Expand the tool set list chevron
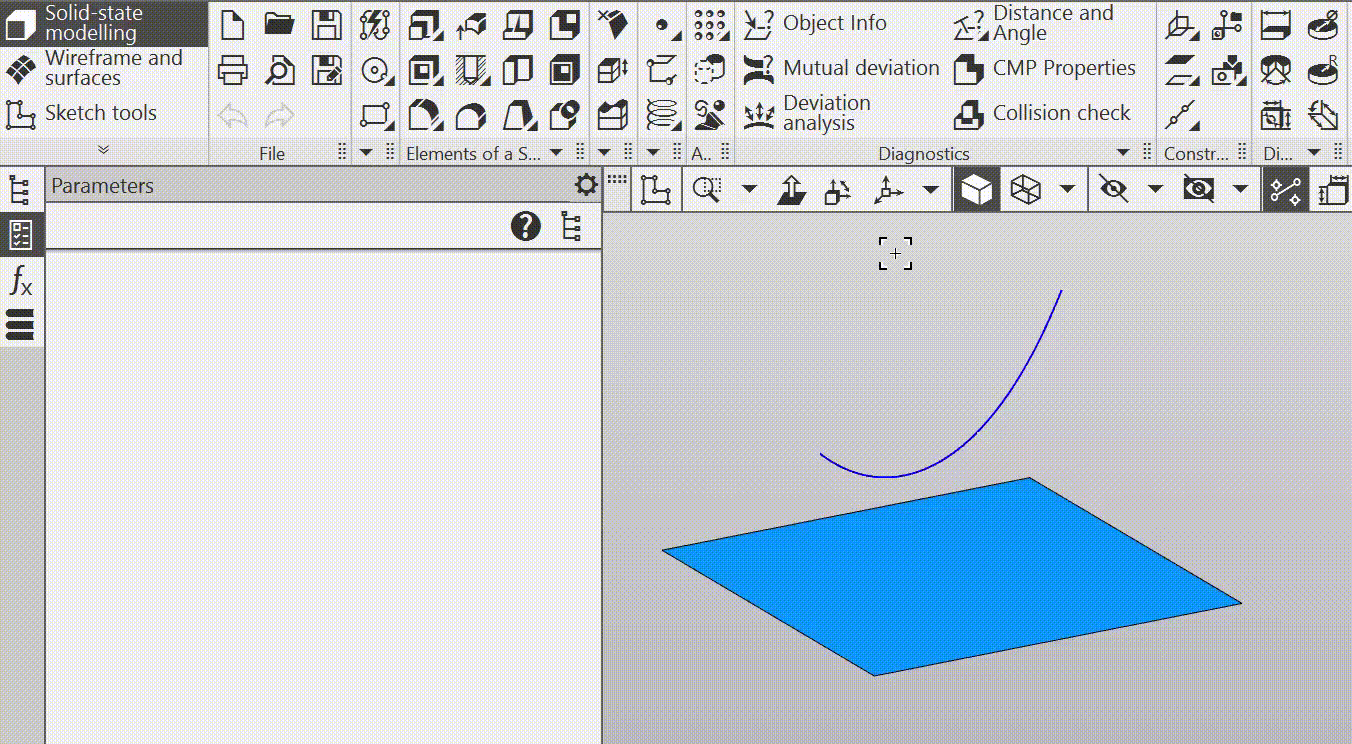The image size is (1352, 744). click(x=103, y=150)
